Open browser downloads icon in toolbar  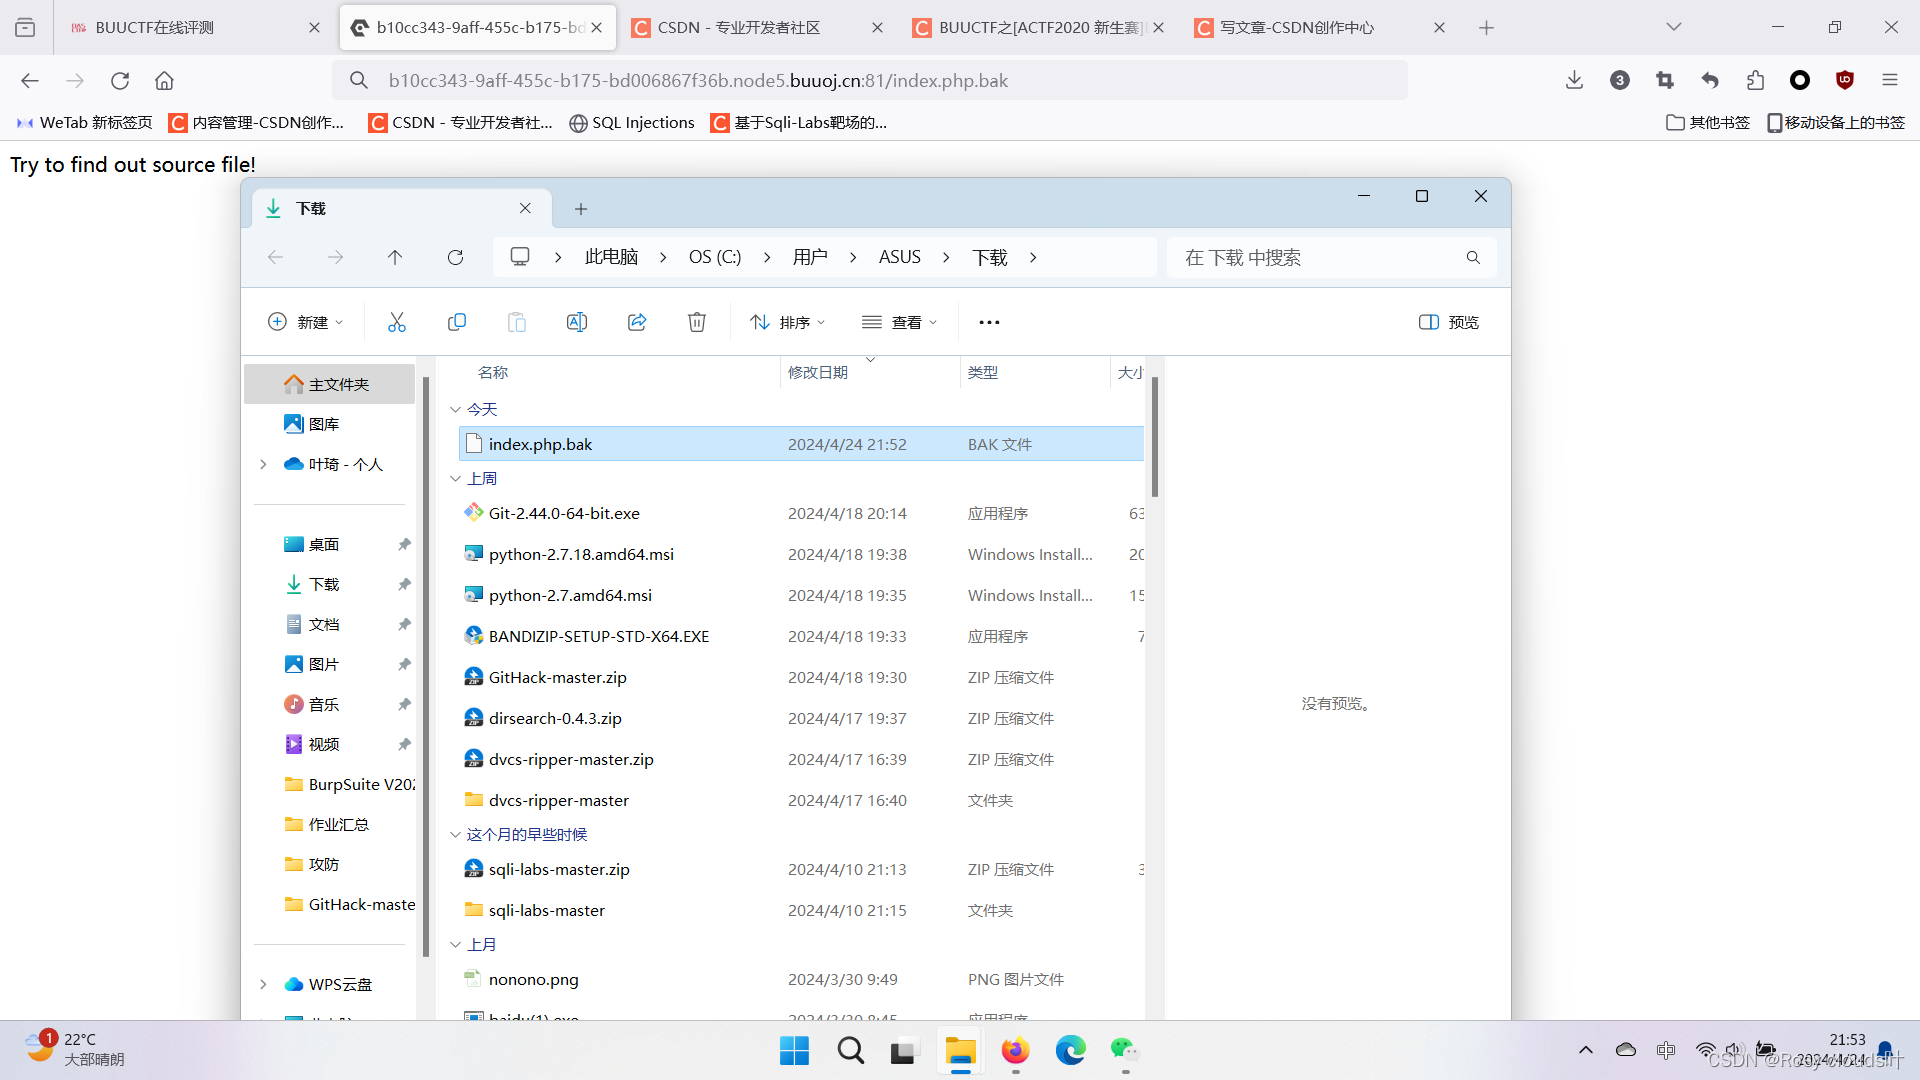(x=1574, y=81)
